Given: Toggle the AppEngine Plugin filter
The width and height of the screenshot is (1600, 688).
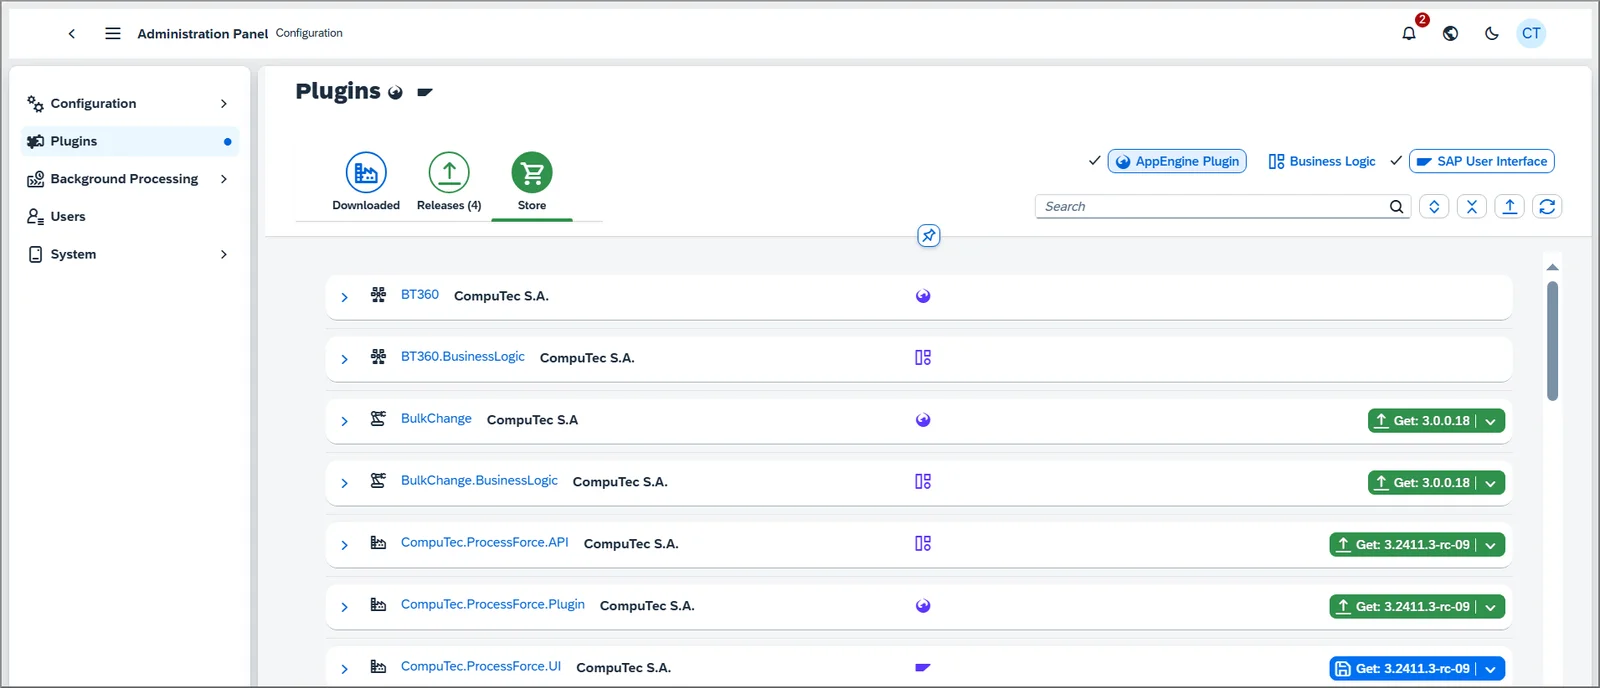Looking at the screenshot, I should pos(1177,161).
